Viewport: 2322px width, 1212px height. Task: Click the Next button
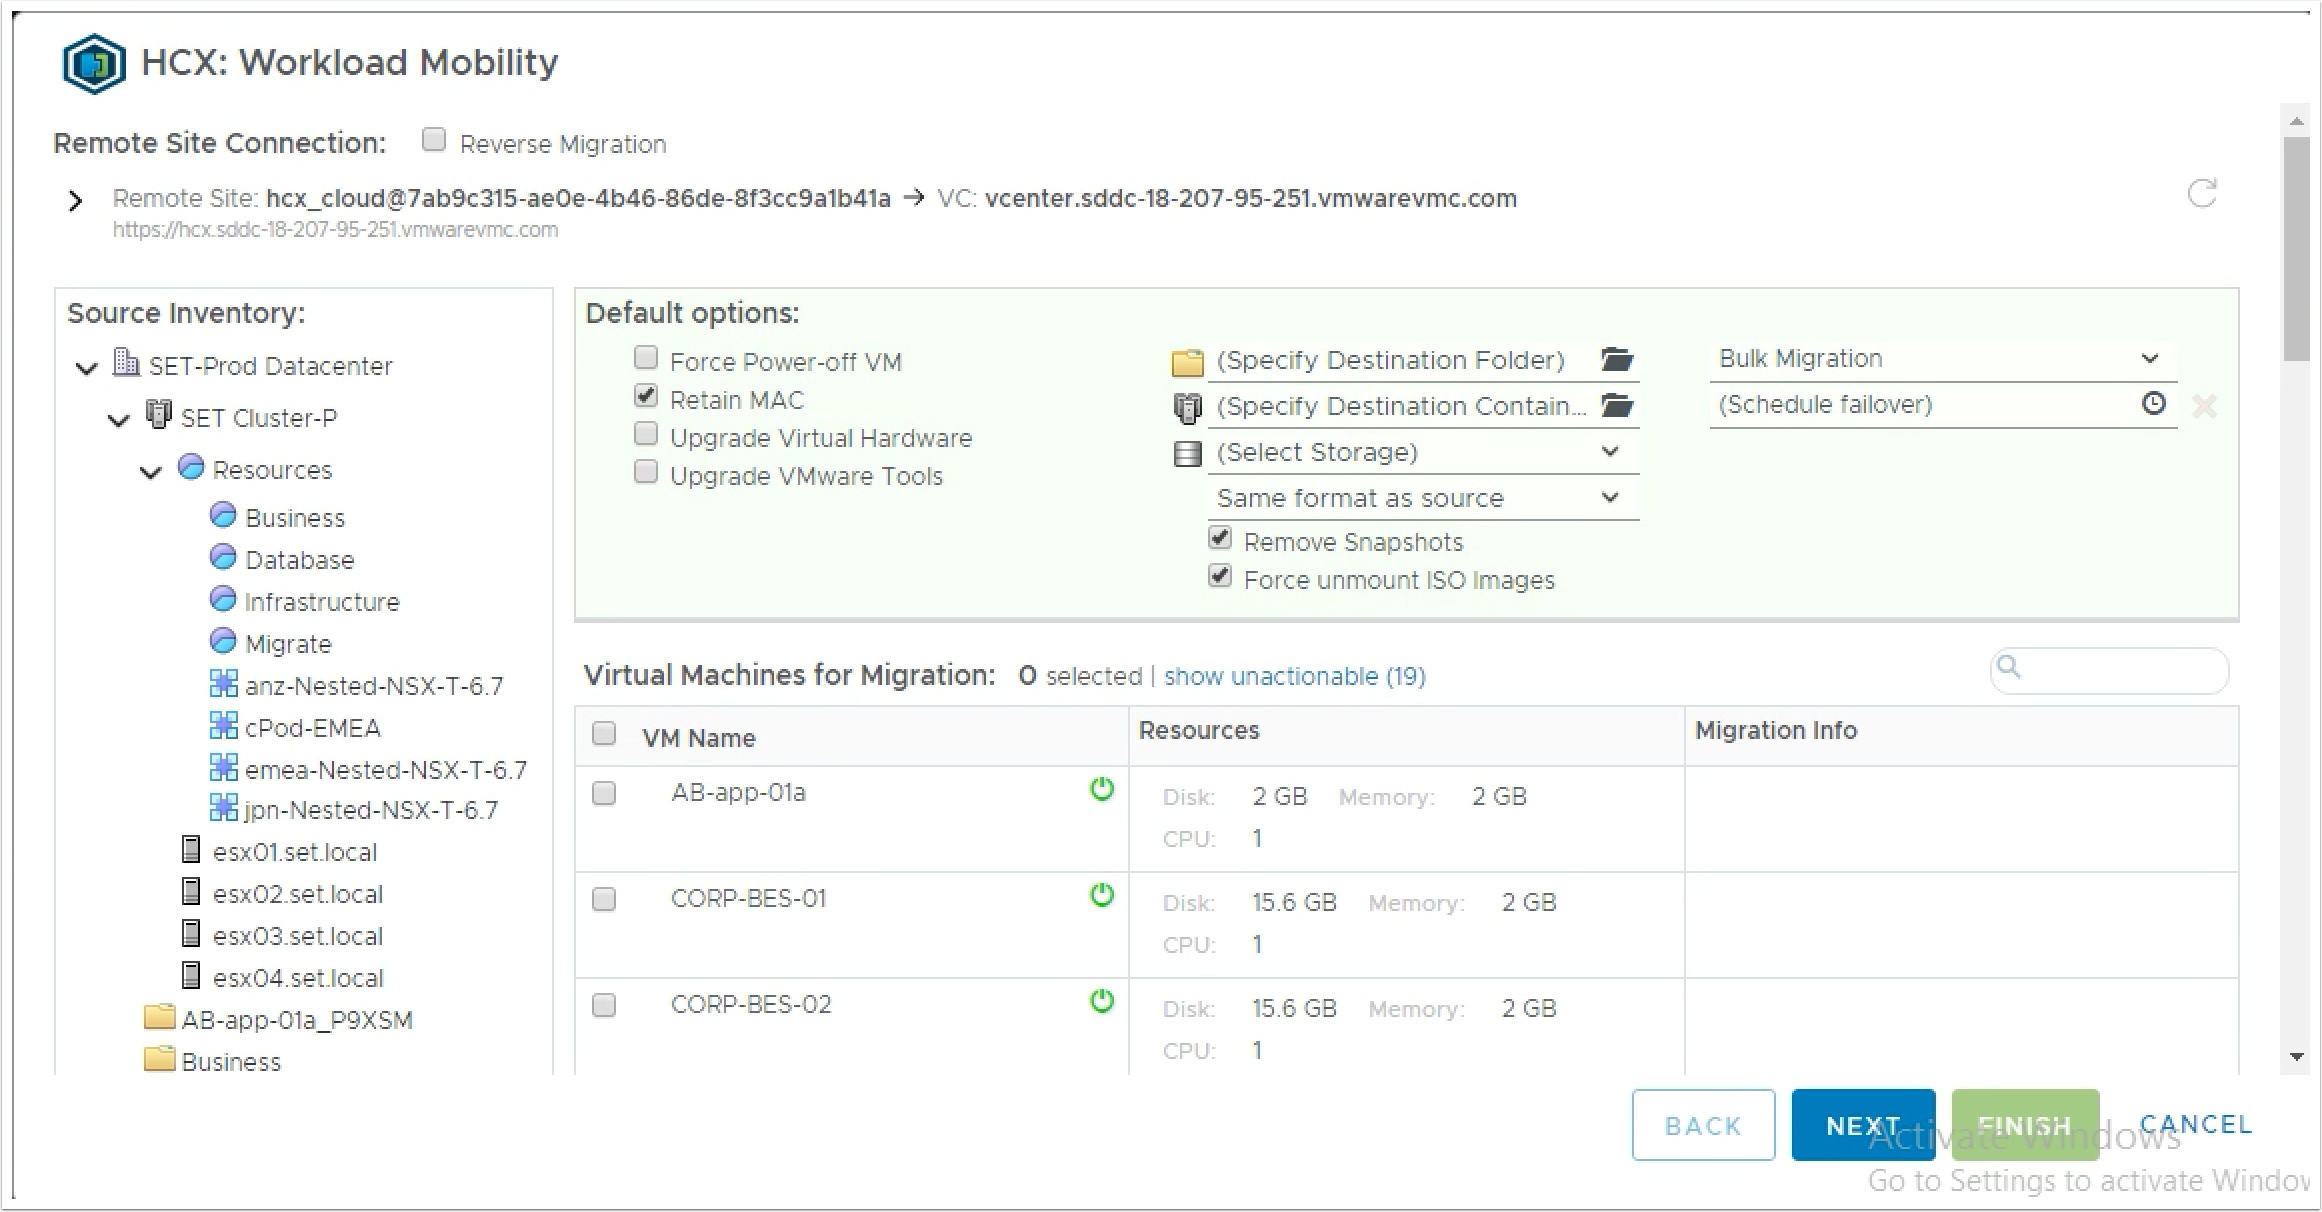coord(1863,1125)
